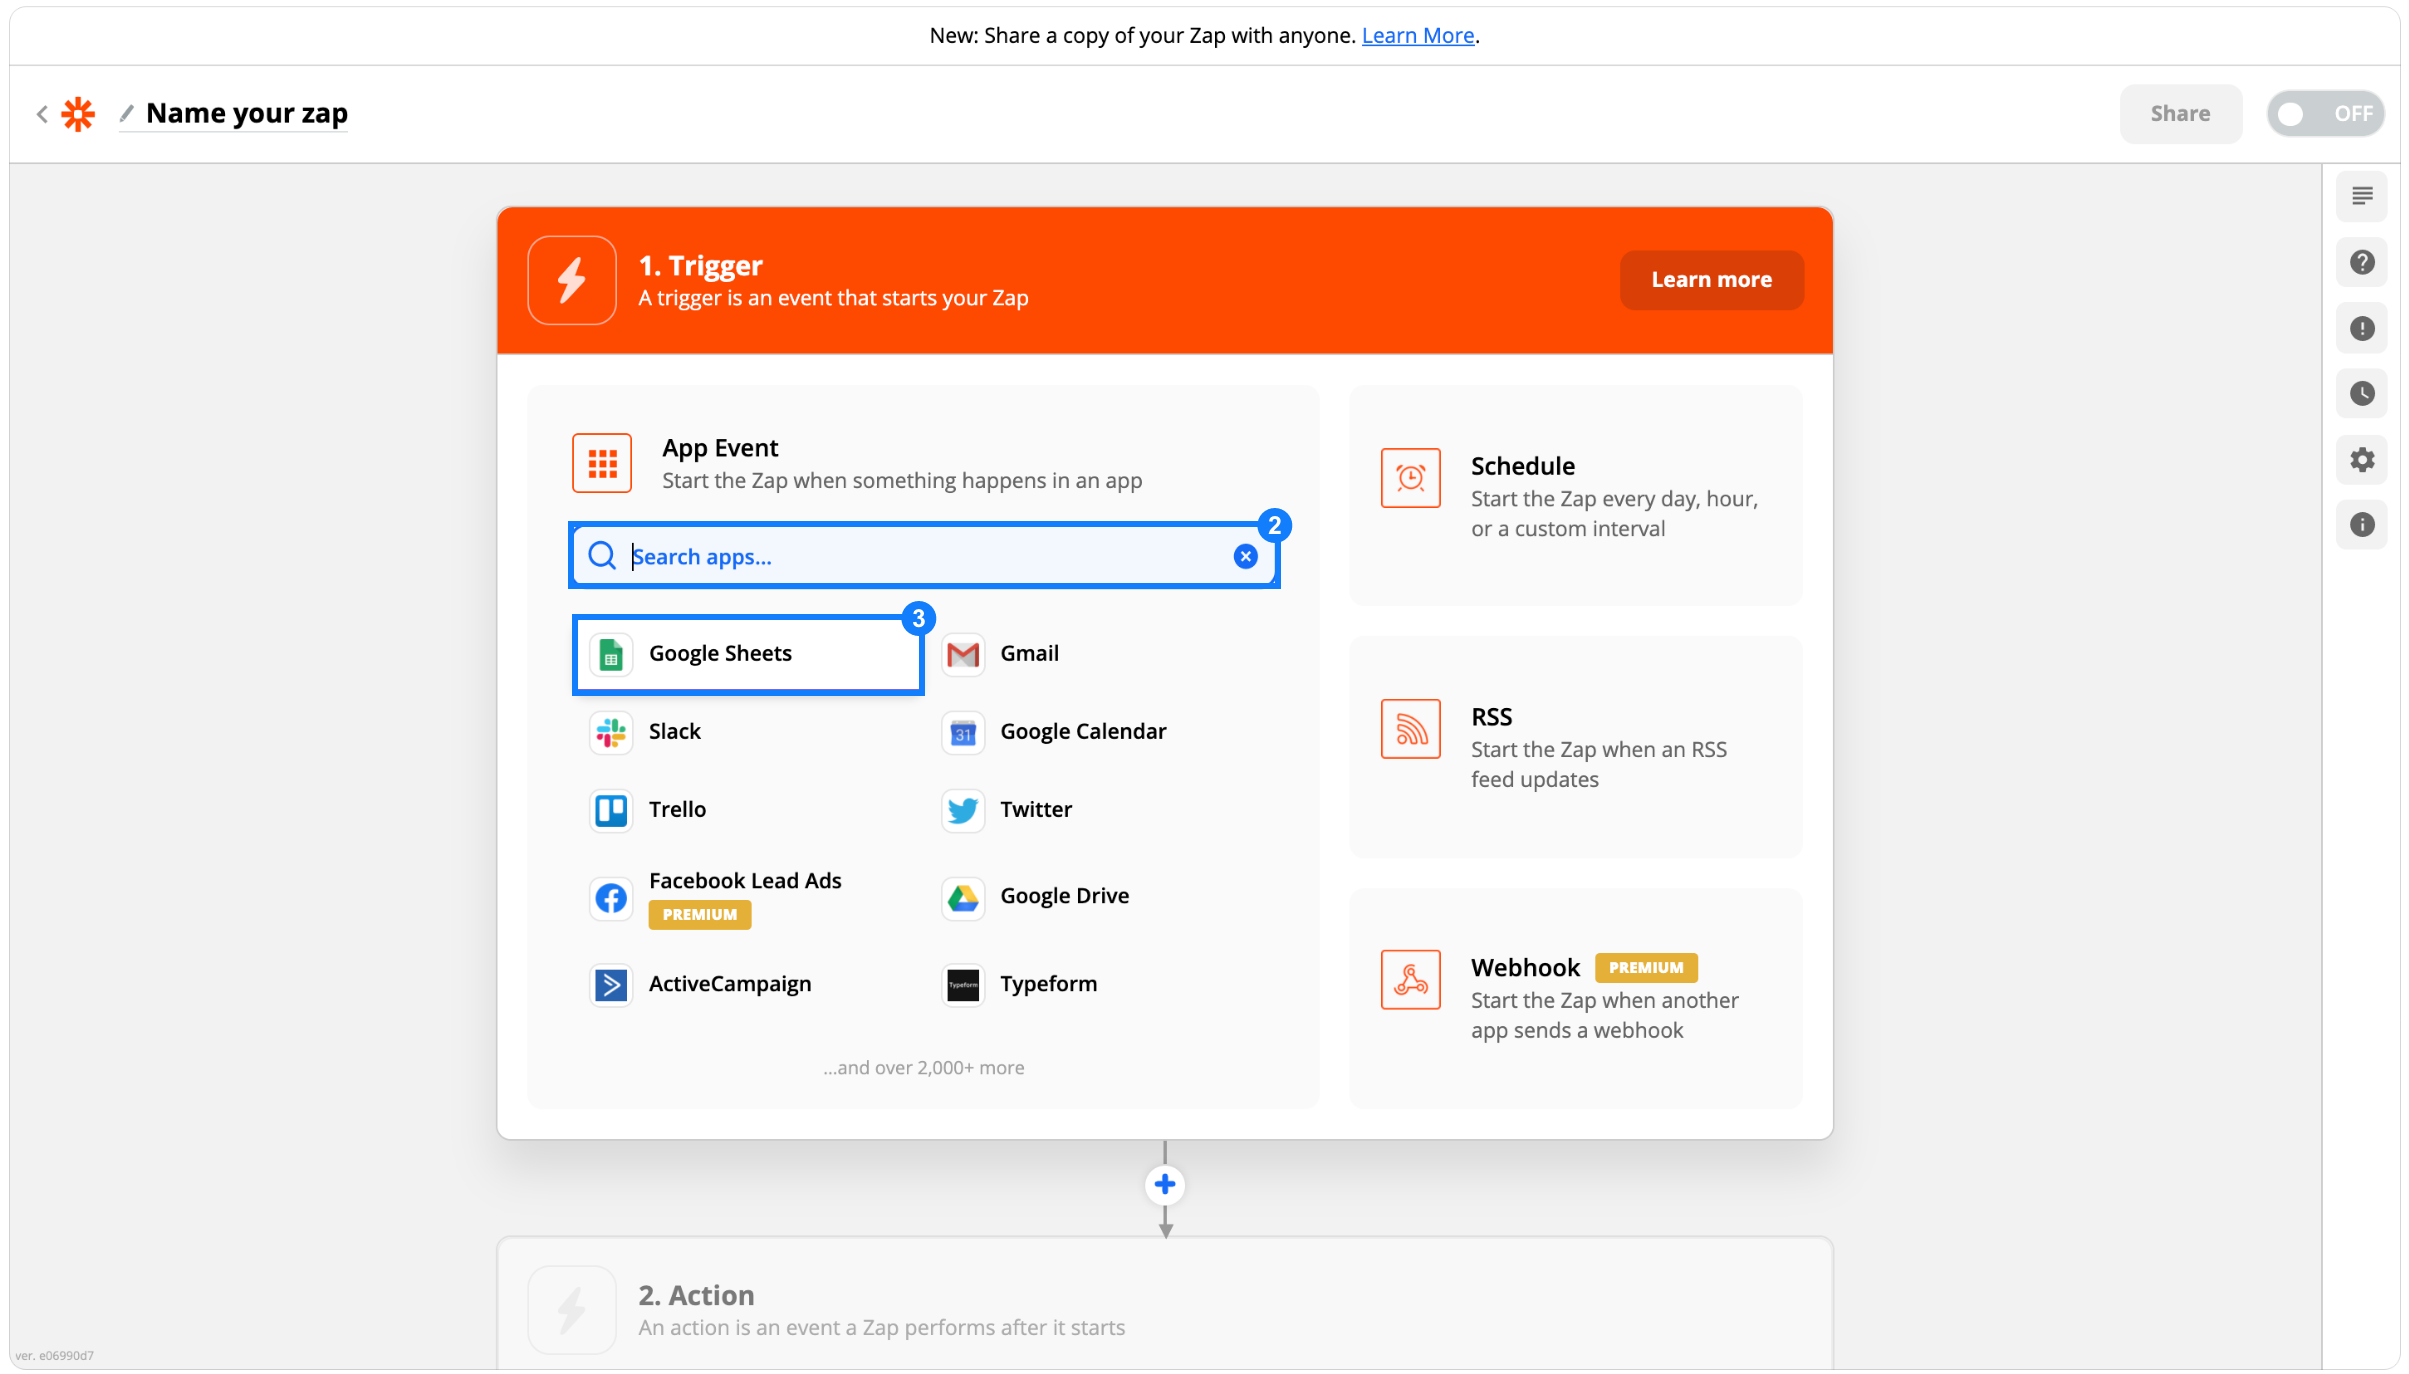Click '...and over 2,000+ more' text

(x=924, y=1068)
